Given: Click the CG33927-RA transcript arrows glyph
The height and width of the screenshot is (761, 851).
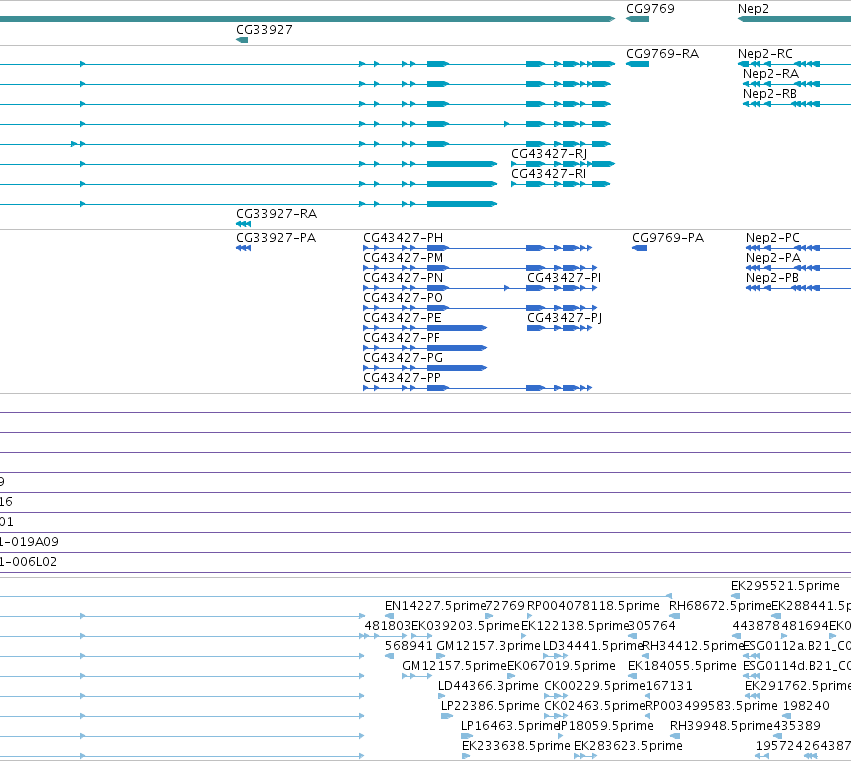Looking at the screenshot, I should point(244,224).
